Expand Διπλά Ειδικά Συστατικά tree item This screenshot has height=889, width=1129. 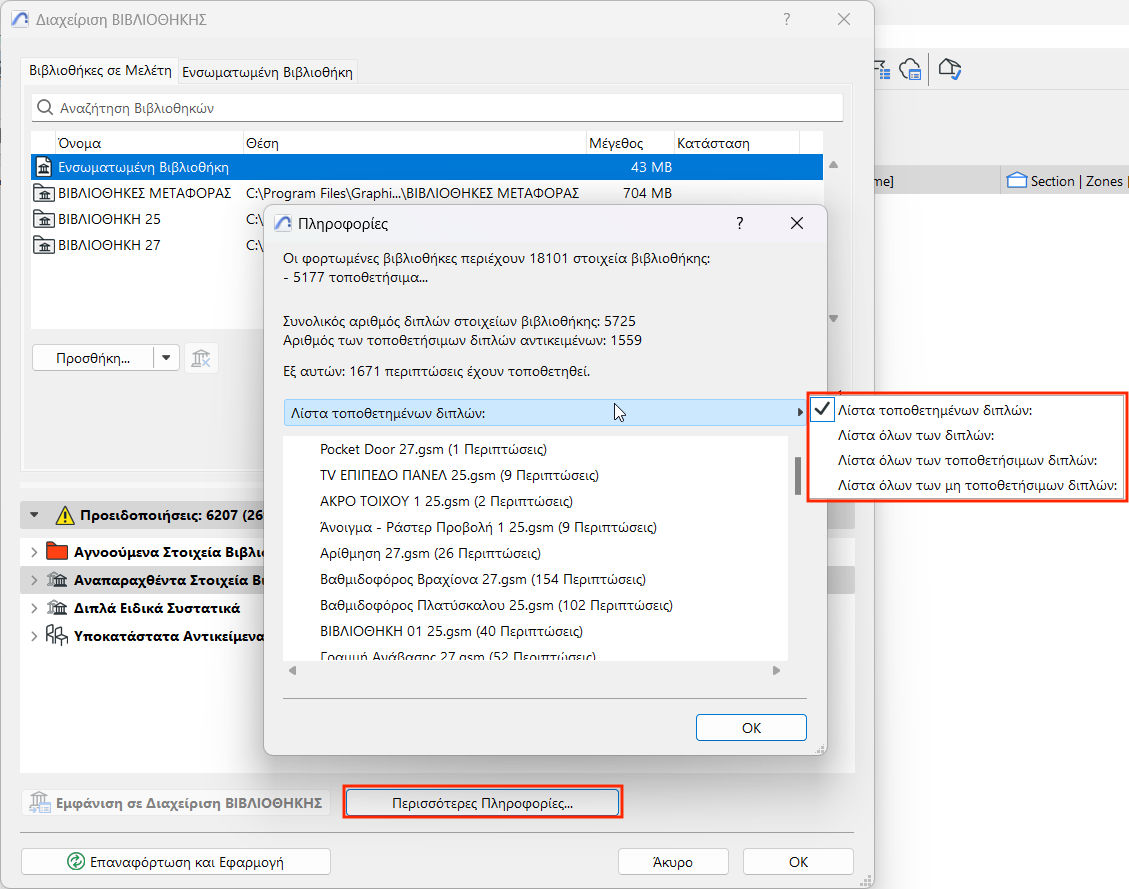pyautogui.click(x=34, y=608)
